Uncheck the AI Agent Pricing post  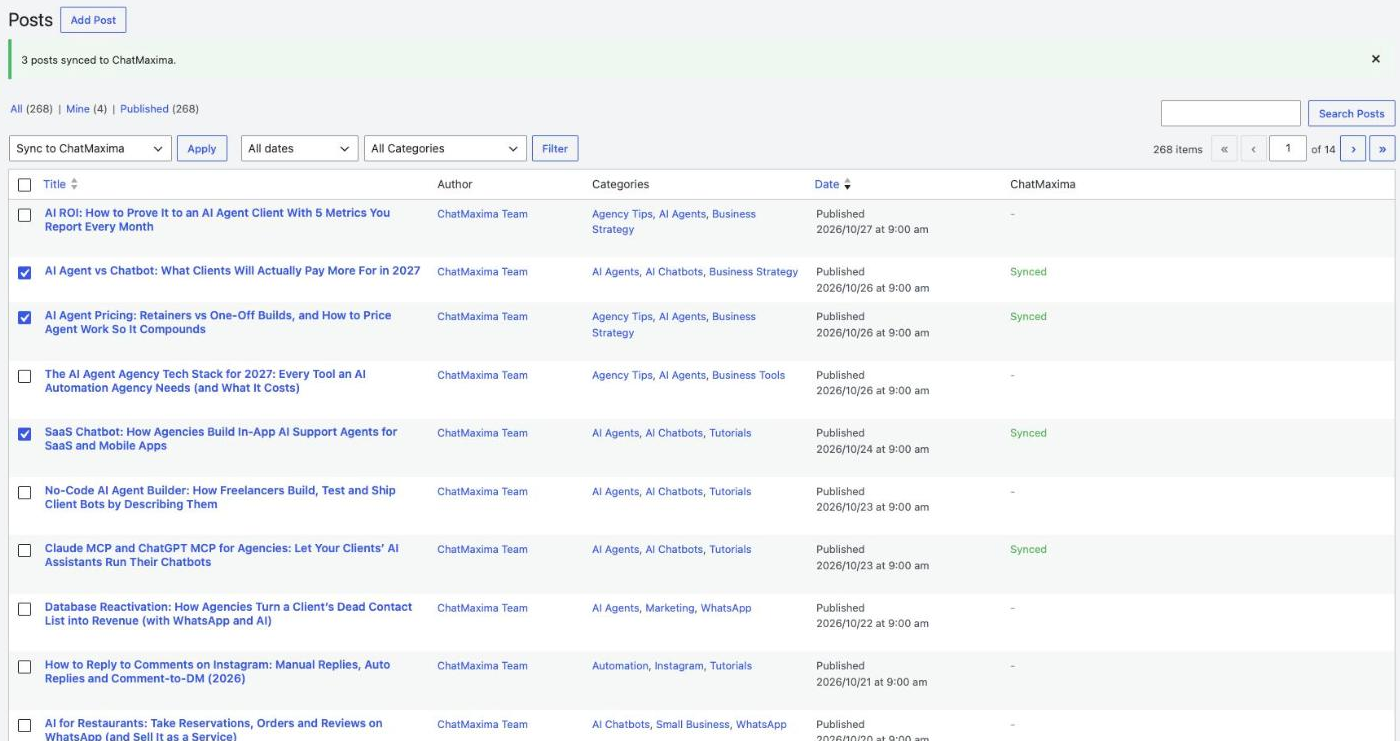click(x=25, y=317)
